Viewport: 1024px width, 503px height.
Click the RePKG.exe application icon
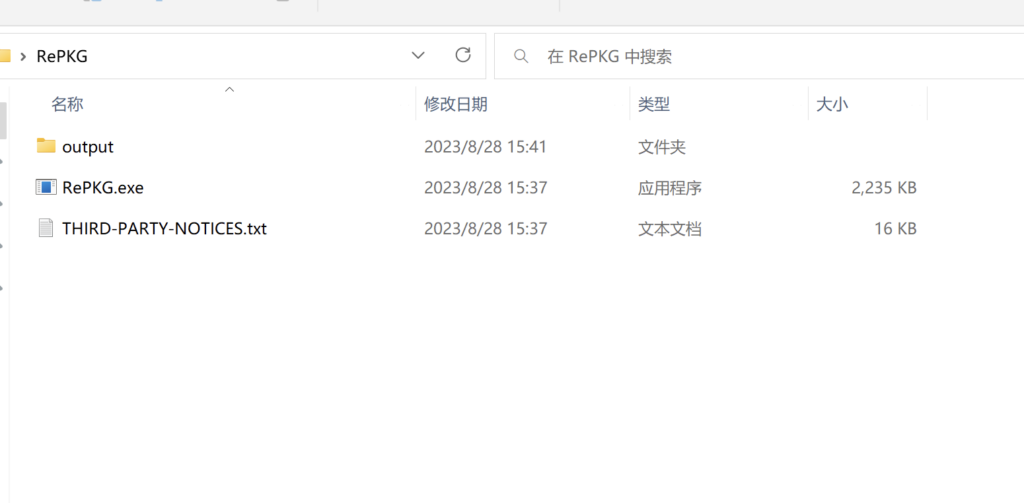coord(46,187)
